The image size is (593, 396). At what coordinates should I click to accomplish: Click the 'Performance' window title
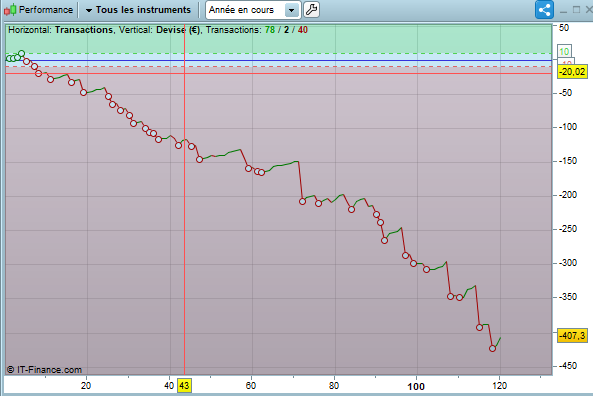coord(46,10)
